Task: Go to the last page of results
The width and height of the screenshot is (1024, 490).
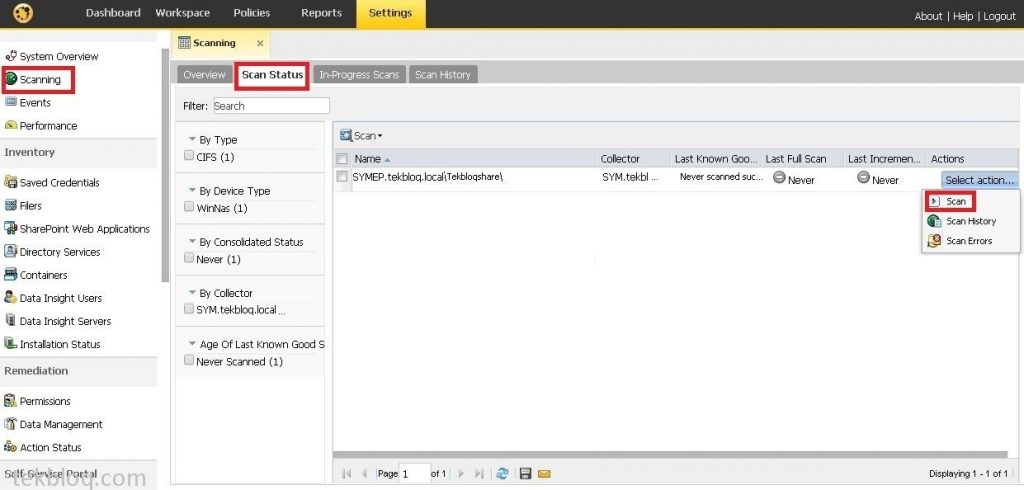Action: [479, 474]
